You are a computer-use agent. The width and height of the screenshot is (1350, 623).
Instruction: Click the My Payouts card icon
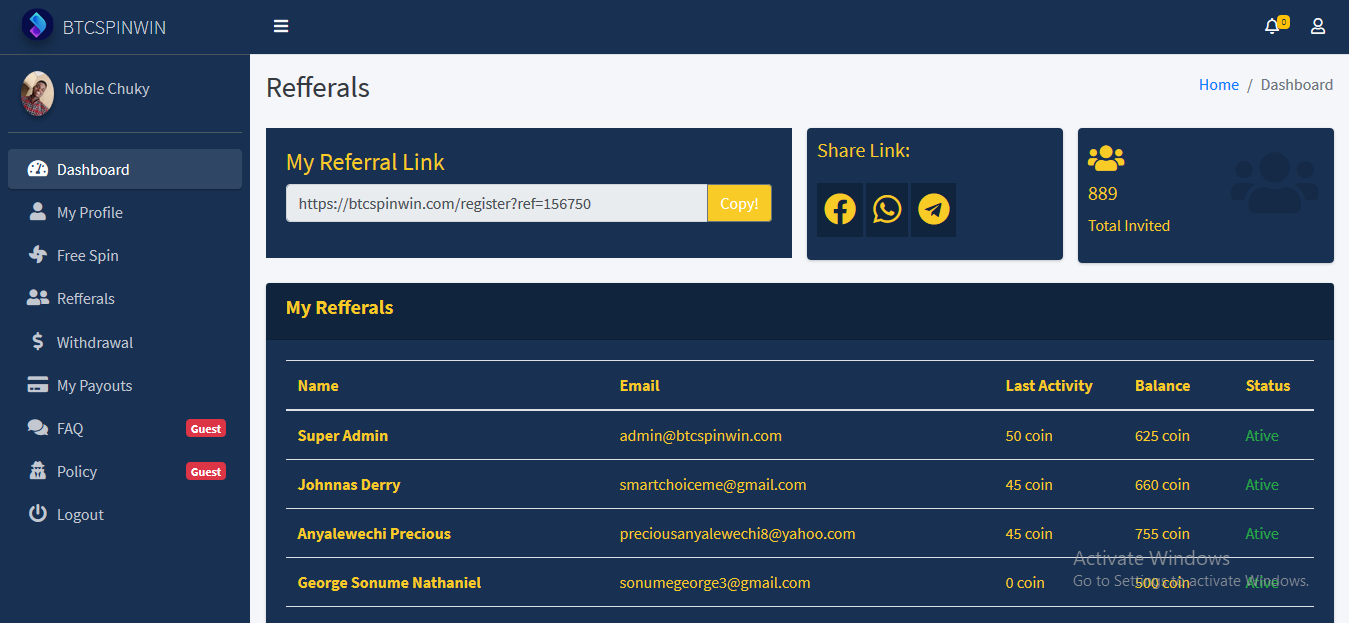click(x=38, y=385)
